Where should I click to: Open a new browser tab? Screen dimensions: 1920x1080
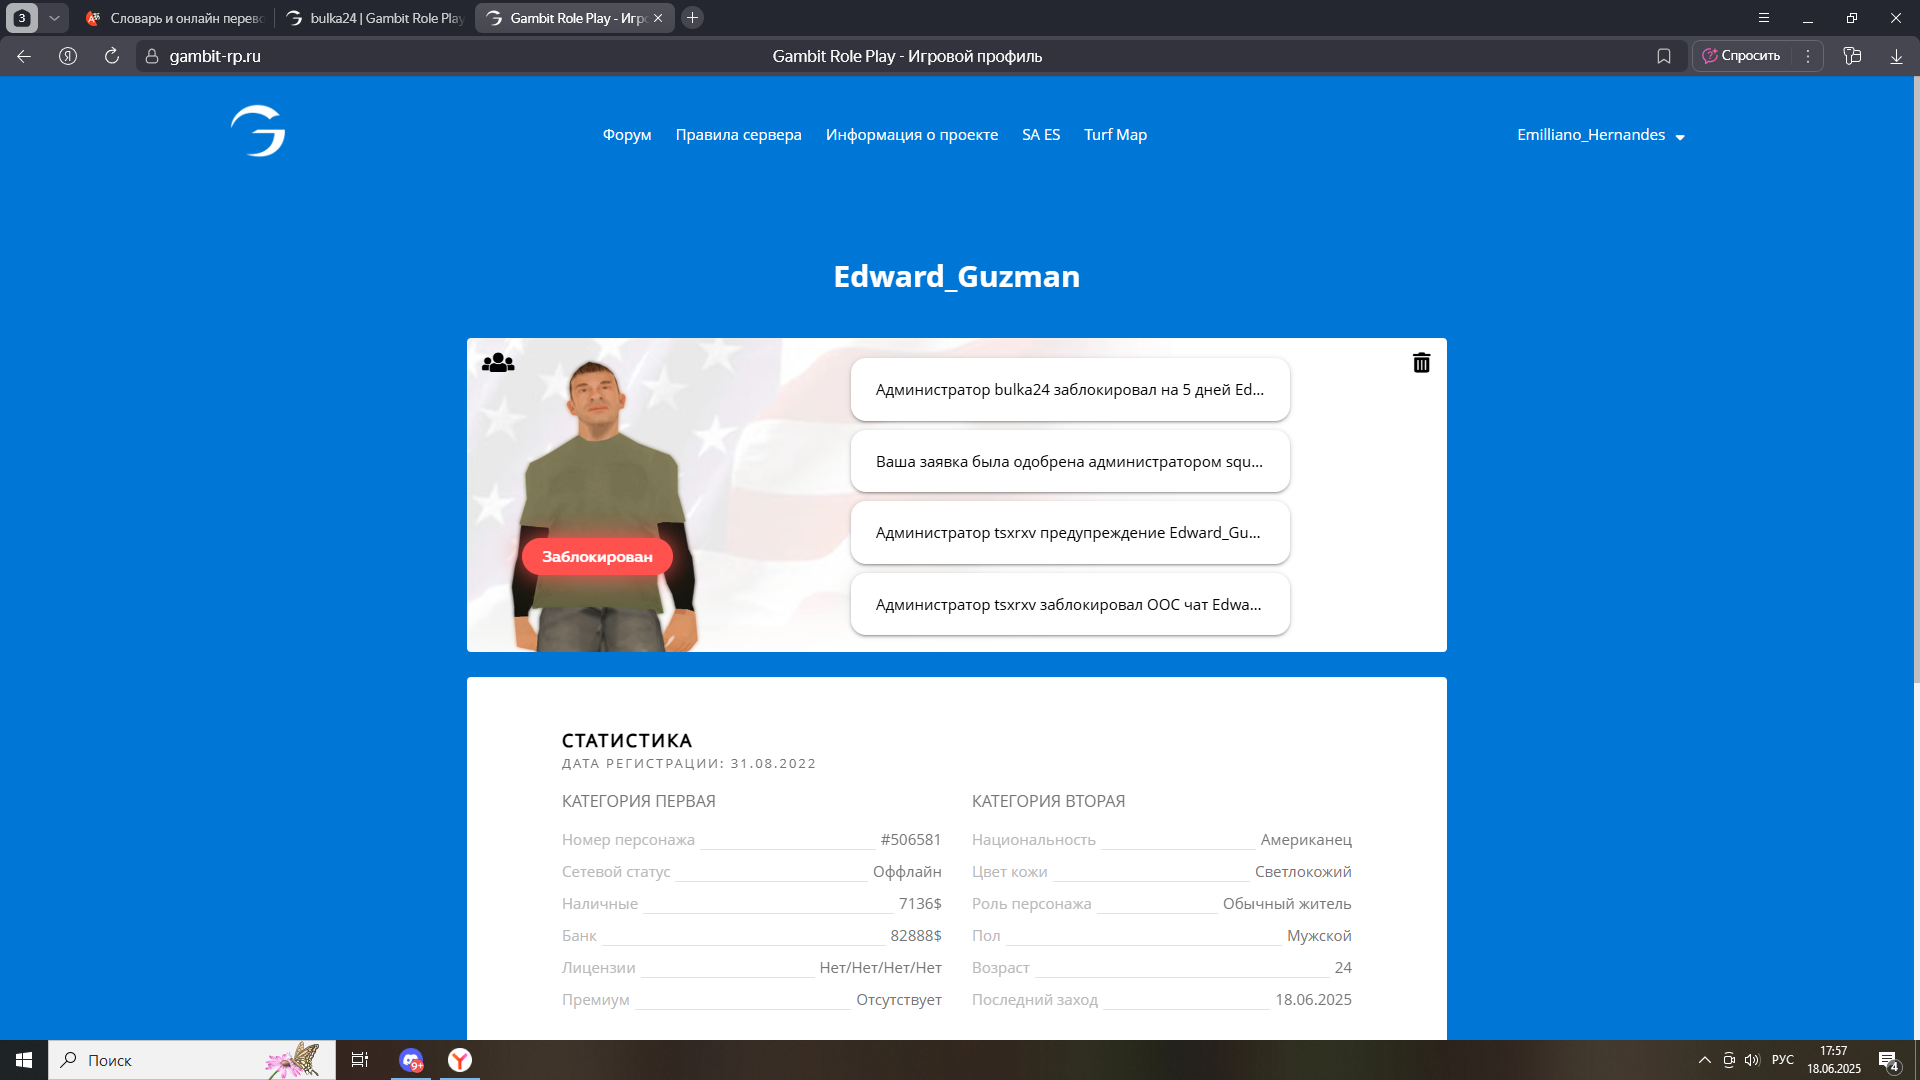point(692,18)
